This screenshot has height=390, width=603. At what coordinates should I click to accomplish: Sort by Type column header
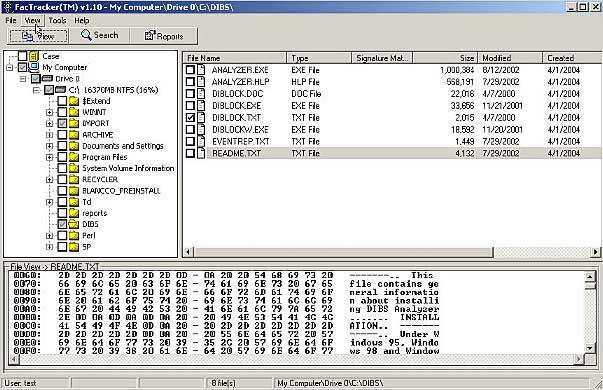[319, 58]
